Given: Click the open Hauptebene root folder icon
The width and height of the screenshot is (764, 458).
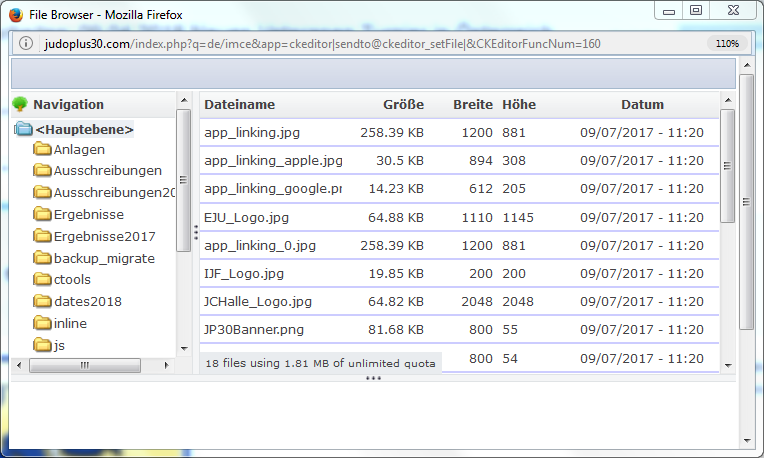Looking at the screenshot, I should click(24, 129).
